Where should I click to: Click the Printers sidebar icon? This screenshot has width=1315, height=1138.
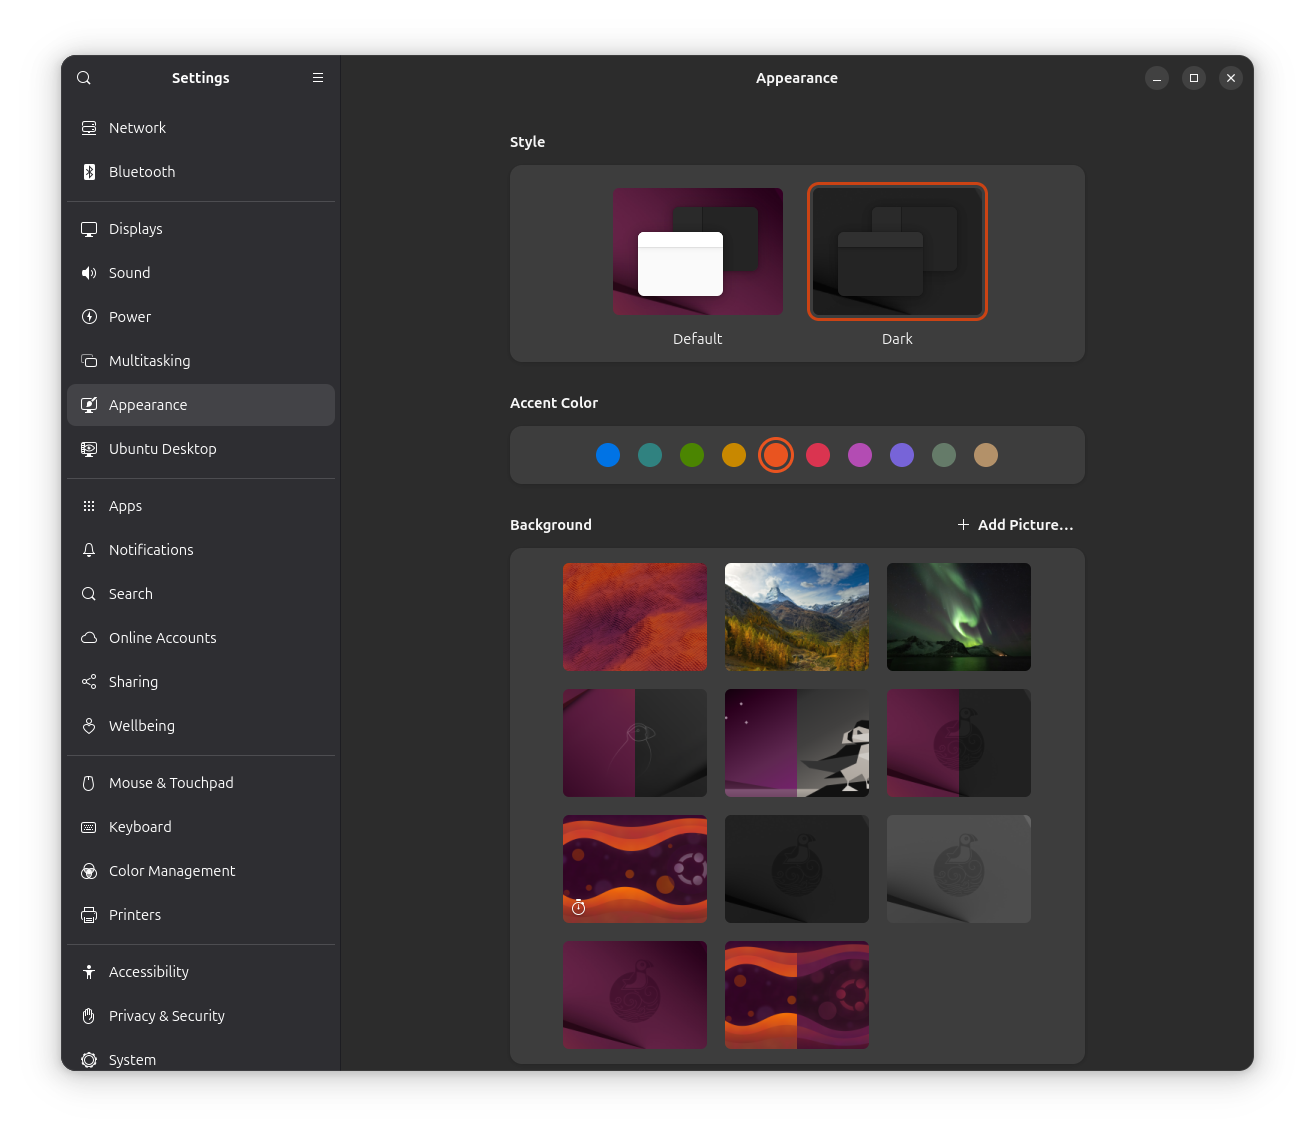coord(89,914)
